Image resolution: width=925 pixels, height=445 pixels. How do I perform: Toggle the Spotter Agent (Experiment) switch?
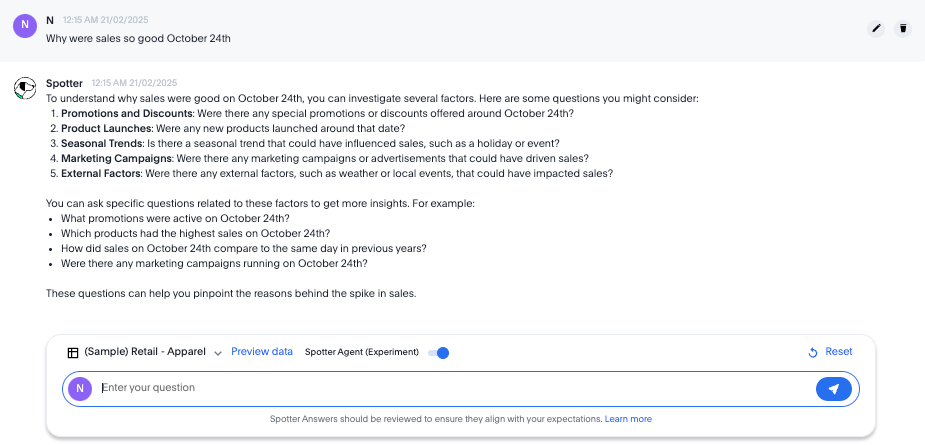point(439,352)
